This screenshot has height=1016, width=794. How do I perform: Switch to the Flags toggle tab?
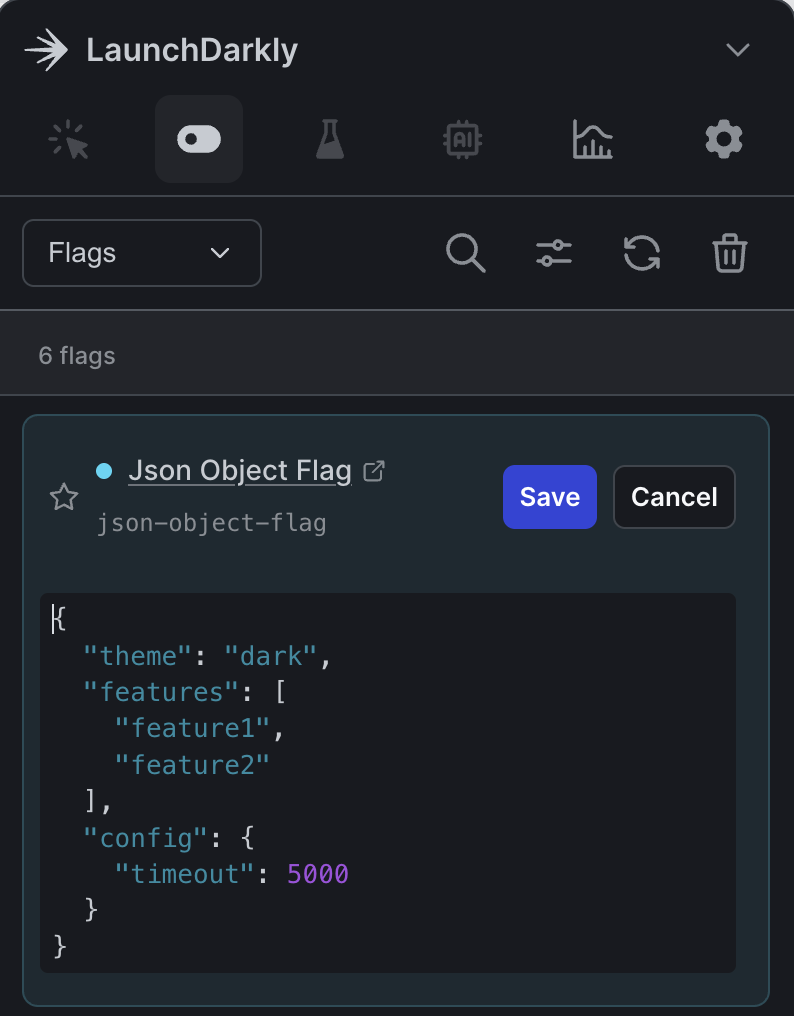point(198,139)
